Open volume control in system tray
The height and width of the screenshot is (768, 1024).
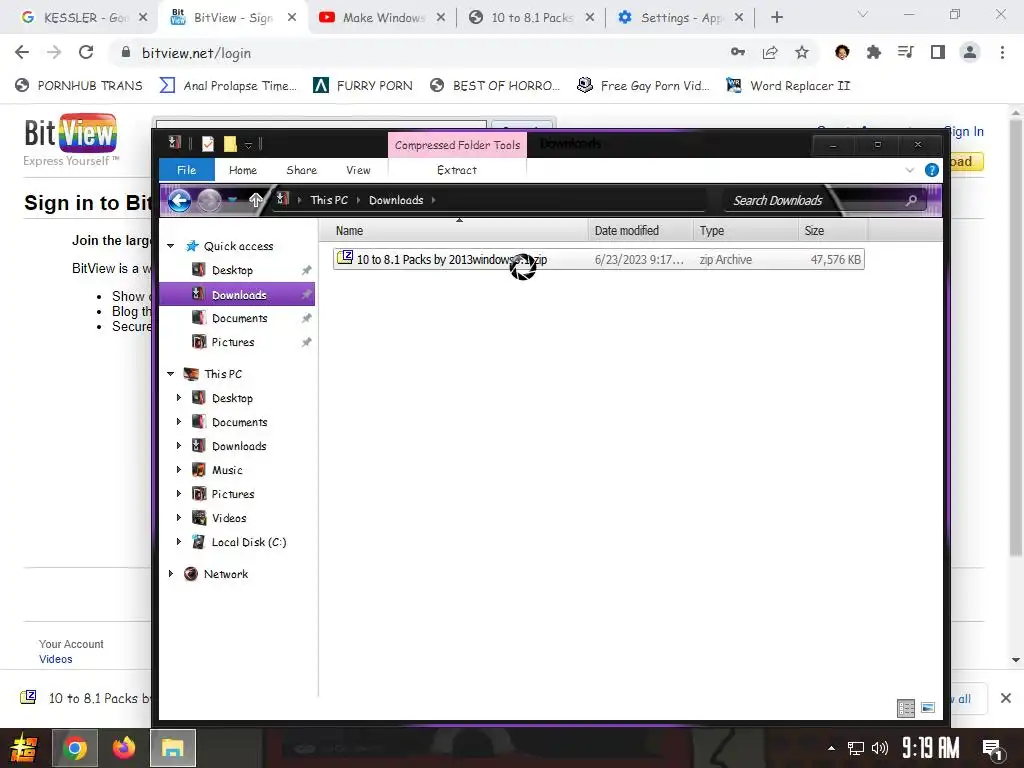pyautogui.click(x=880, y=748)
